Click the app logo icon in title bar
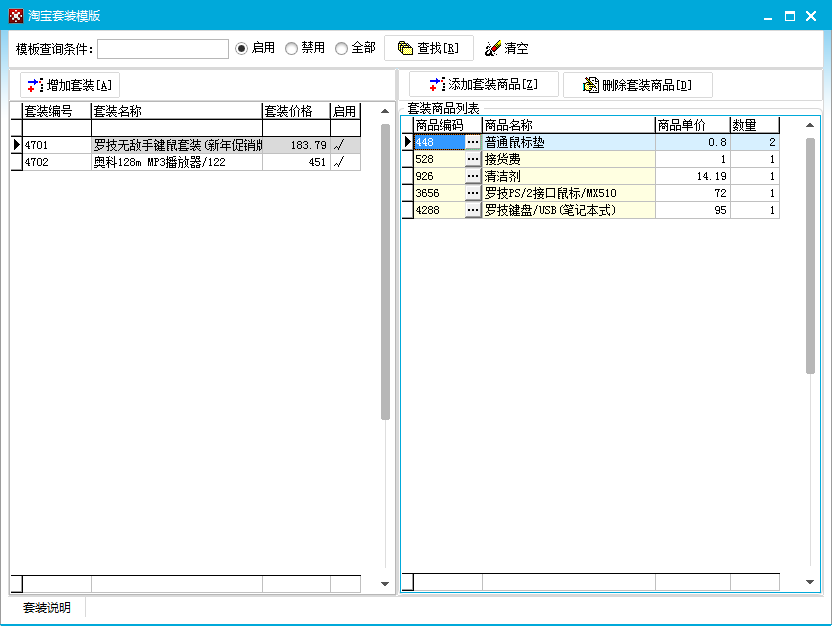Image resolution: width=832 pixels, height=626 pixels. tap(16, 16)
